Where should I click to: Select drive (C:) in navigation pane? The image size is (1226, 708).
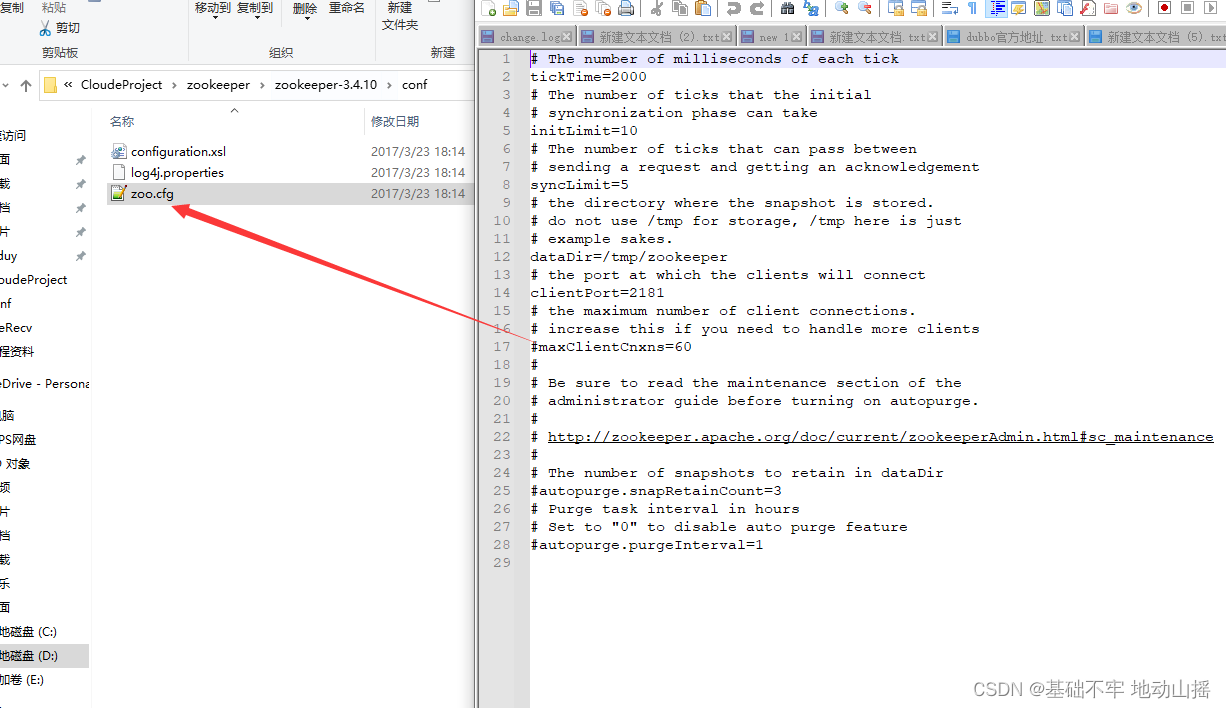(30, 632)
